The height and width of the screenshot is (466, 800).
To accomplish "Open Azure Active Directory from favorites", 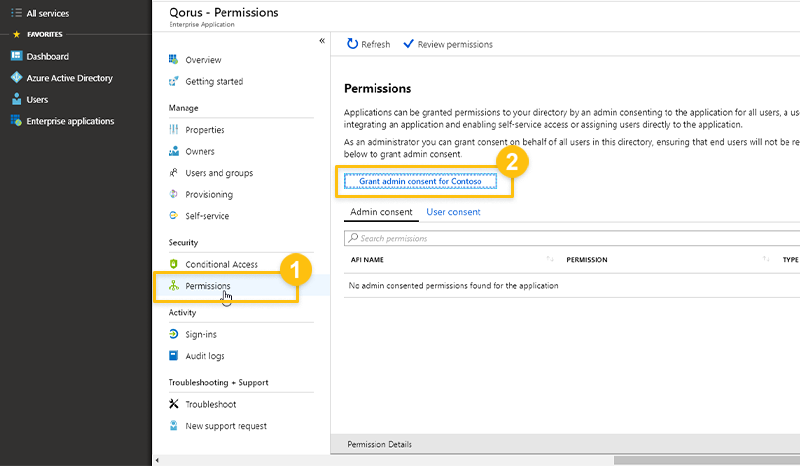I will click(x=68, y=78).
